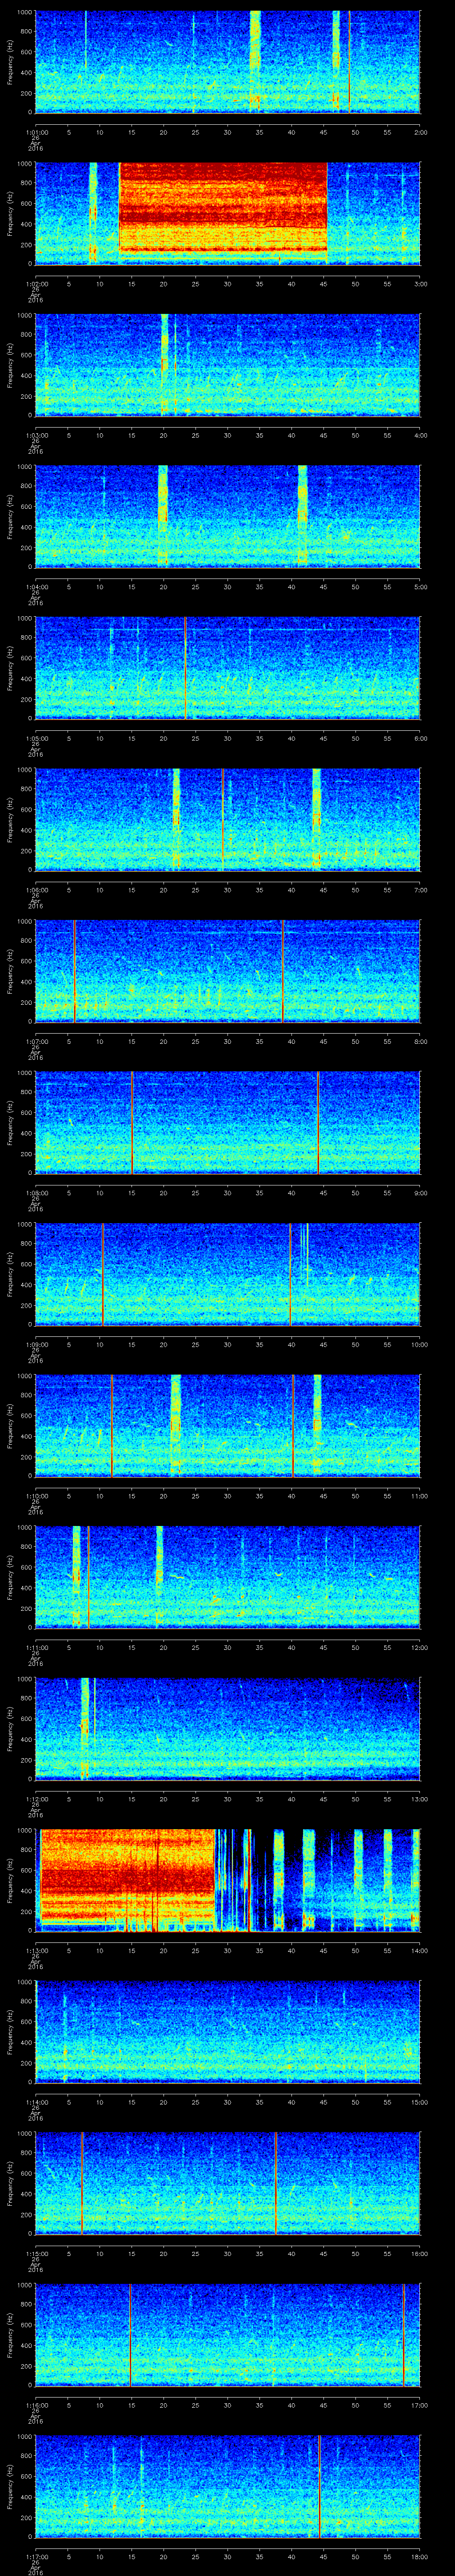Viewport: 455px width, 2576px height.
Task: Click the 1:12:00 start time label
Action: click(x=36, y=1799)
